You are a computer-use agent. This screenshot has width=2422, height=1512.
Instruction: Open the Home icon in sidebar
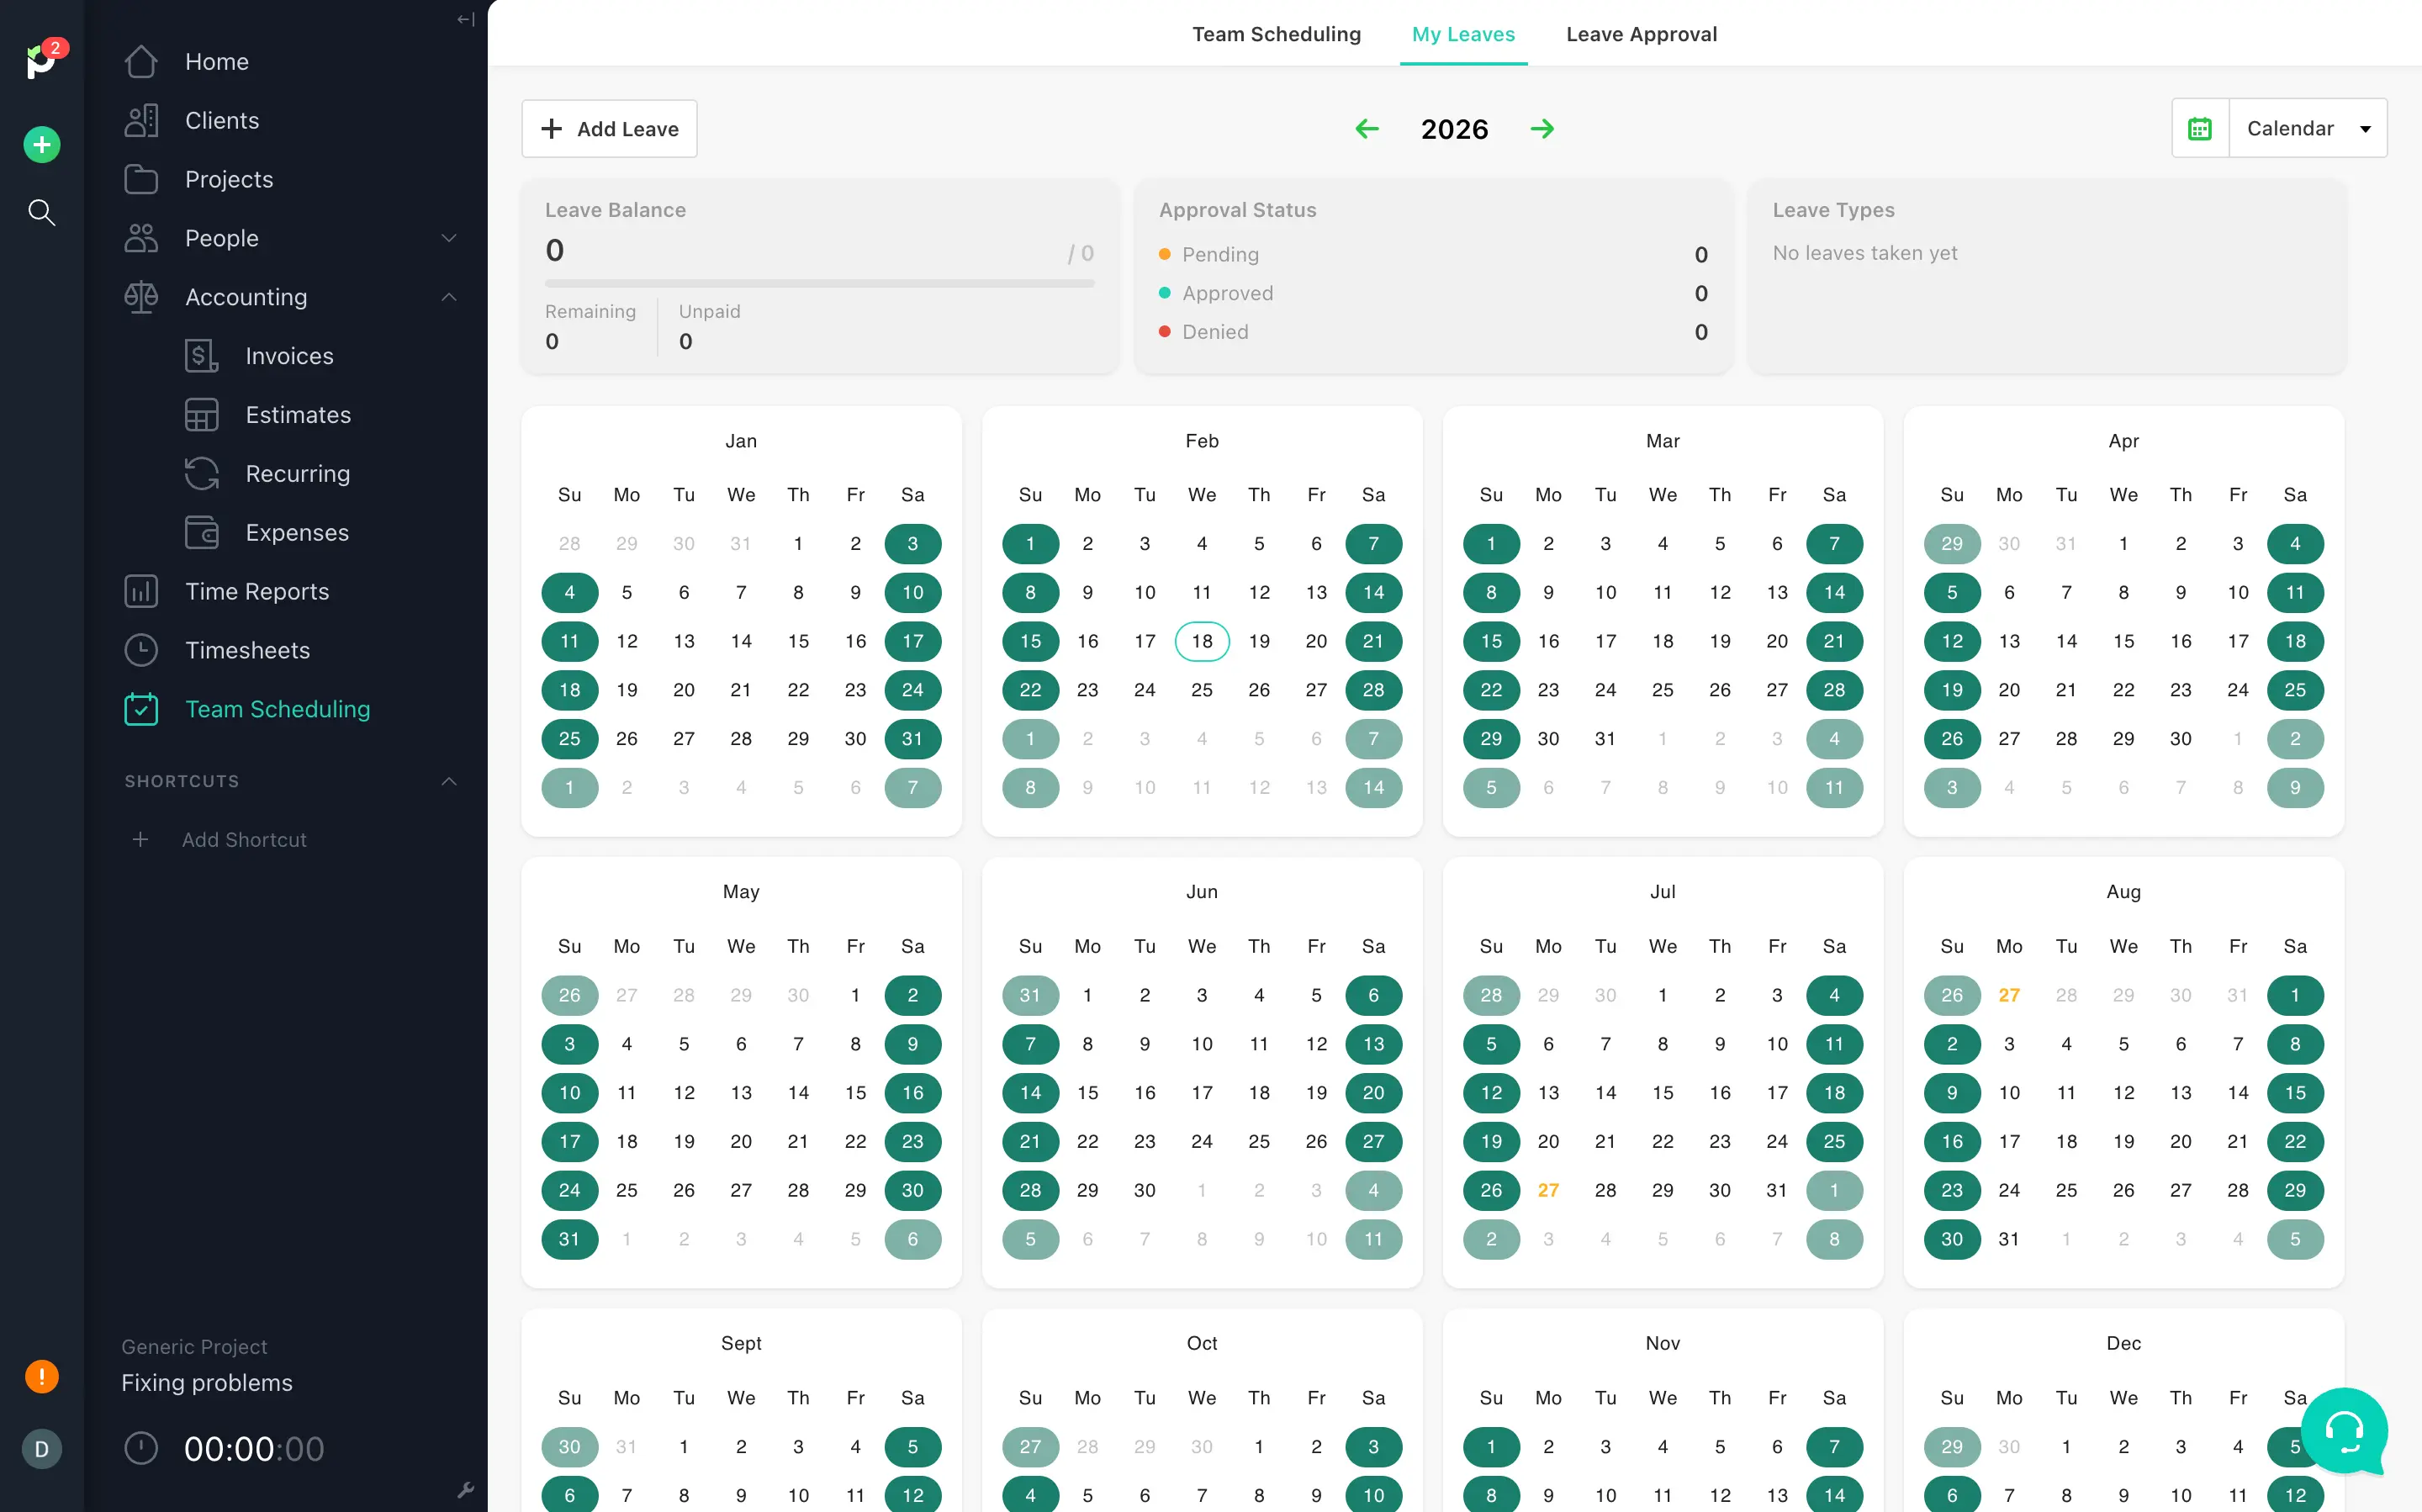point(141,62)
